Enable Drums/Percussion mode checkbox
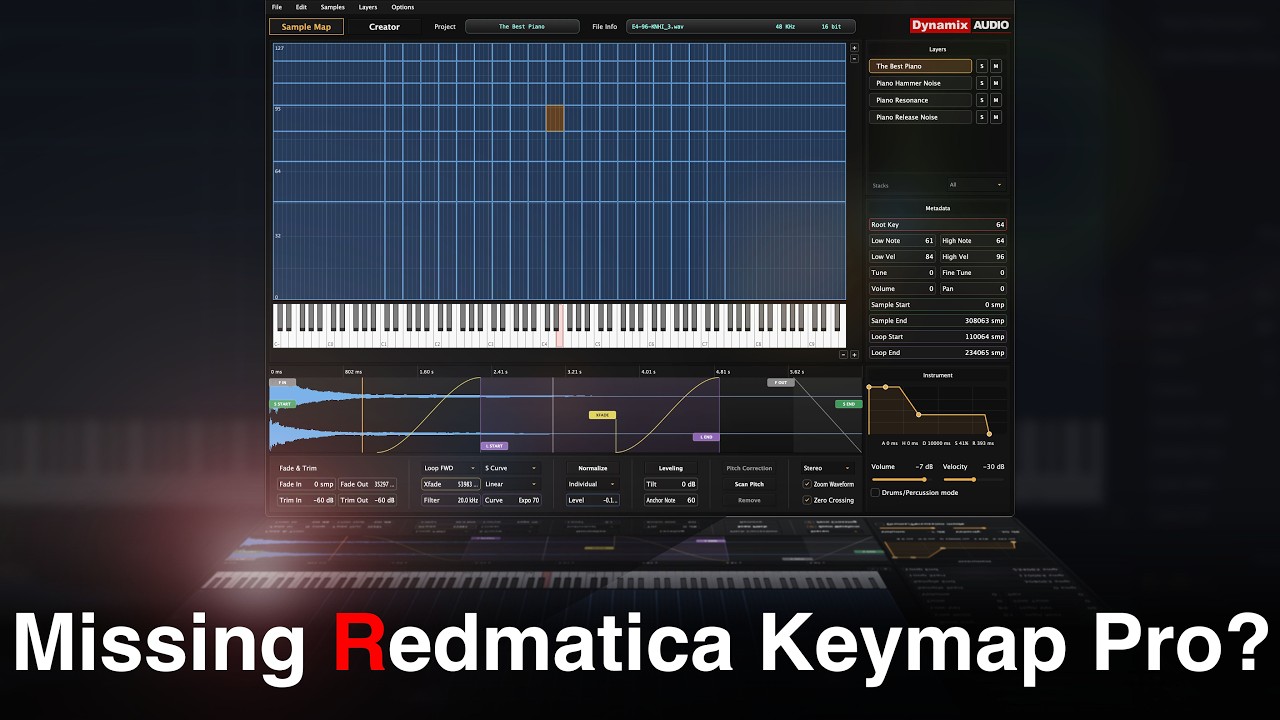The width and height of the screenshot is (1280, 720). [x=875, y=493]
